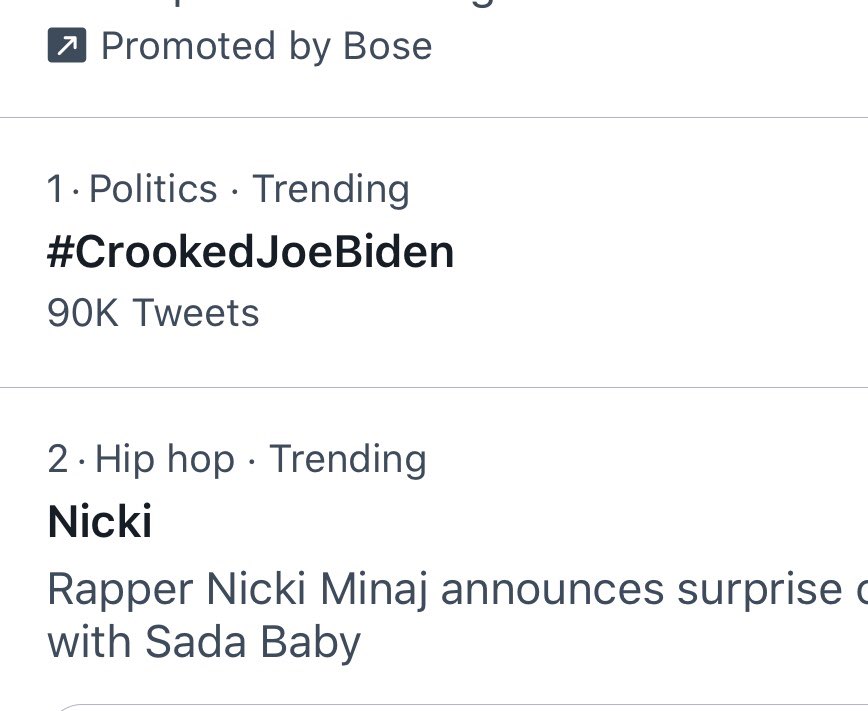Tap "Trending" in the Hip hop trend row
The width and height of the screenshot is (868, 711).
point(348,459)
